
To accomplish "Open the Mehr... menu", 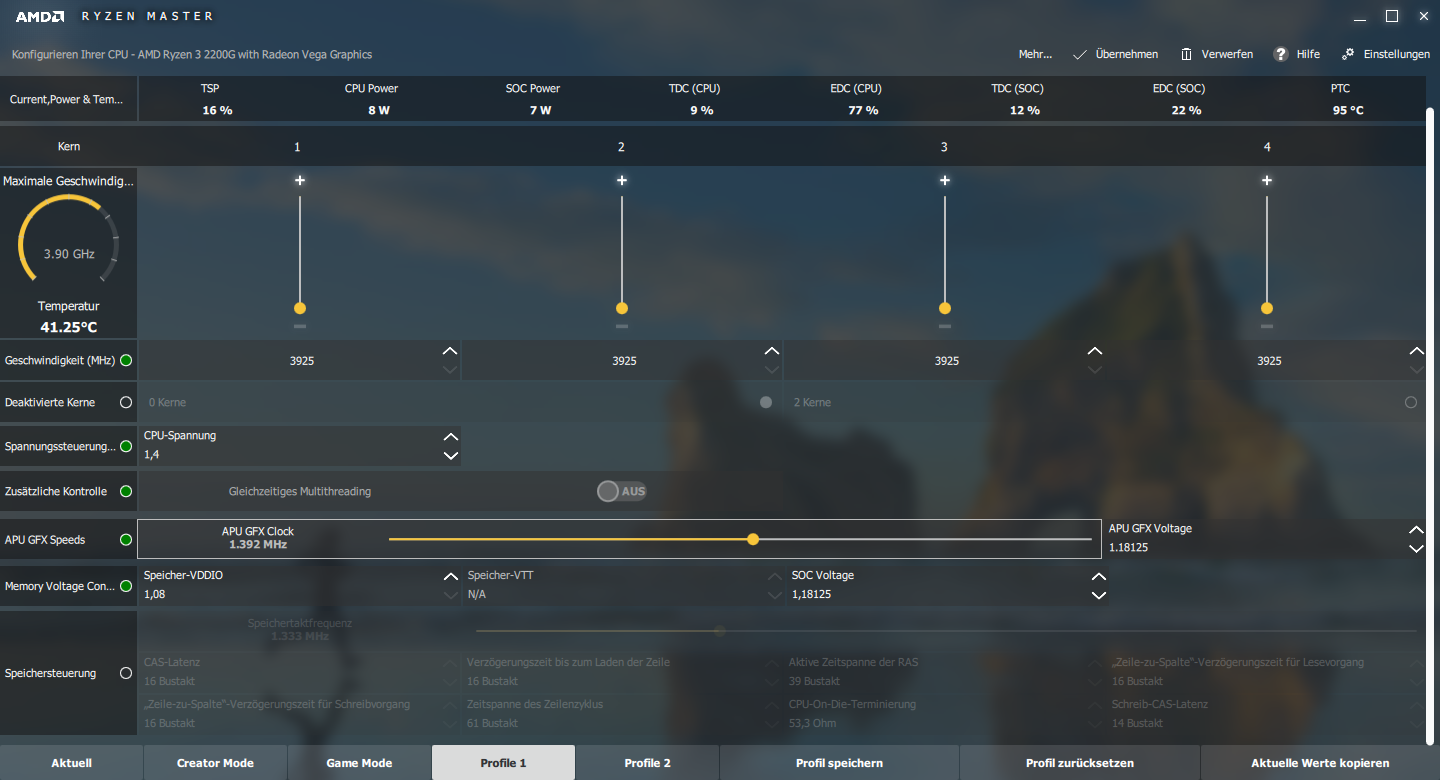I will (x=1035, y=55).
